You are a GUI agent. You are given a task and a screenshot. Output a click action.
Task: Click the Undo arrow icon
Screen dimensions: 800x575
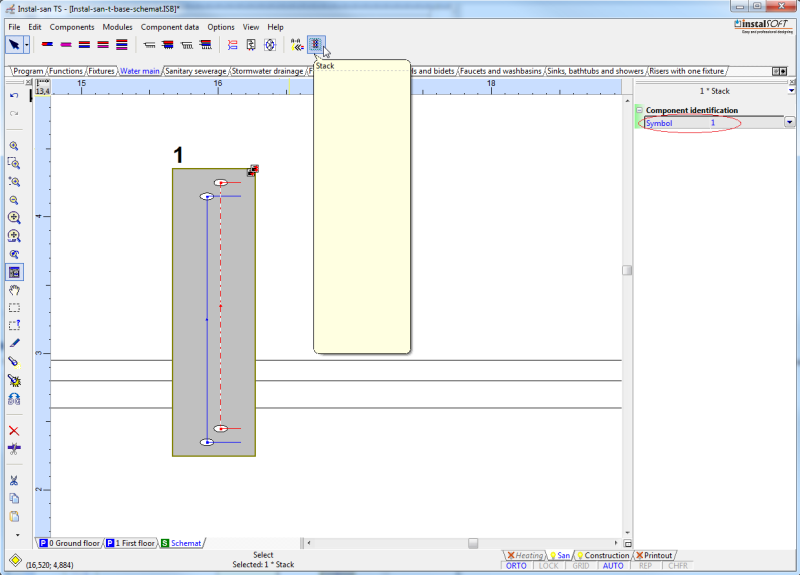pyautogui.click(x=14, y=95)
